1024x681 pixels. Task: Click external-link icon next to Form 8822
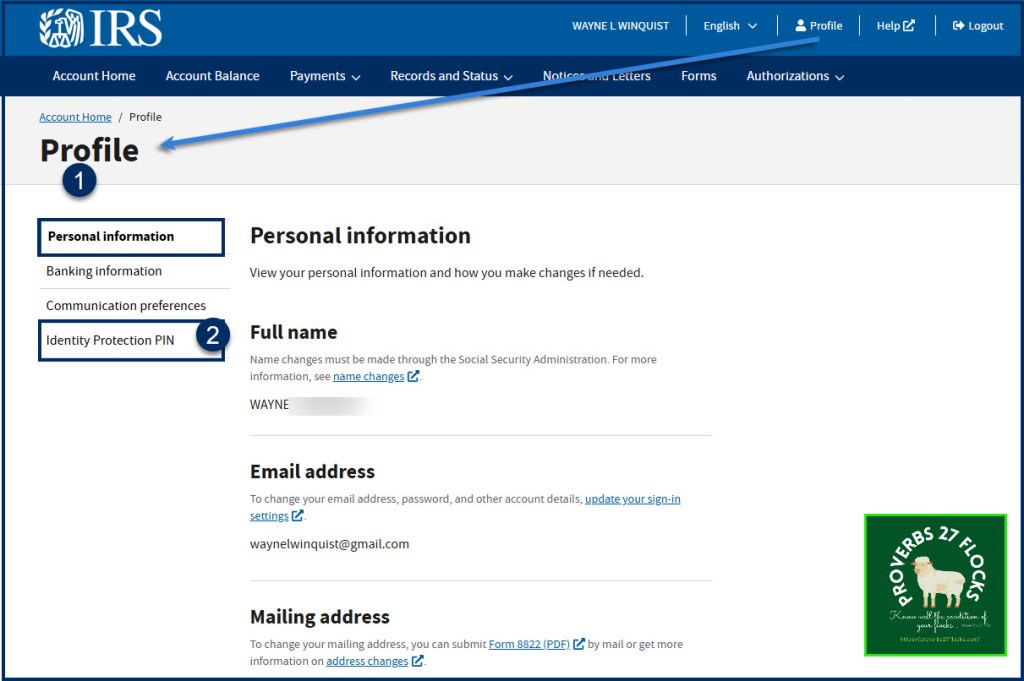click(x=579, y=644)
